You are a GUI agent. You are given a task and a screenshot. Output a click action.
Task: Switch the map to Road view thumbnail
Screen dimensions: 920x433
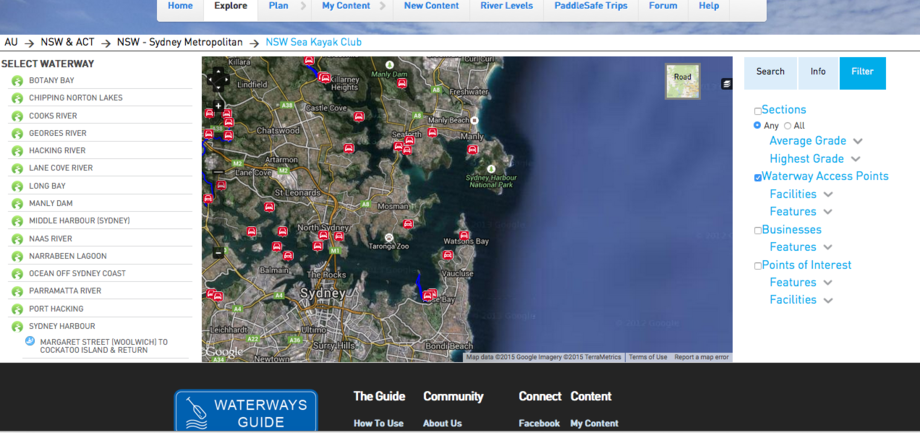coord(682,81)
